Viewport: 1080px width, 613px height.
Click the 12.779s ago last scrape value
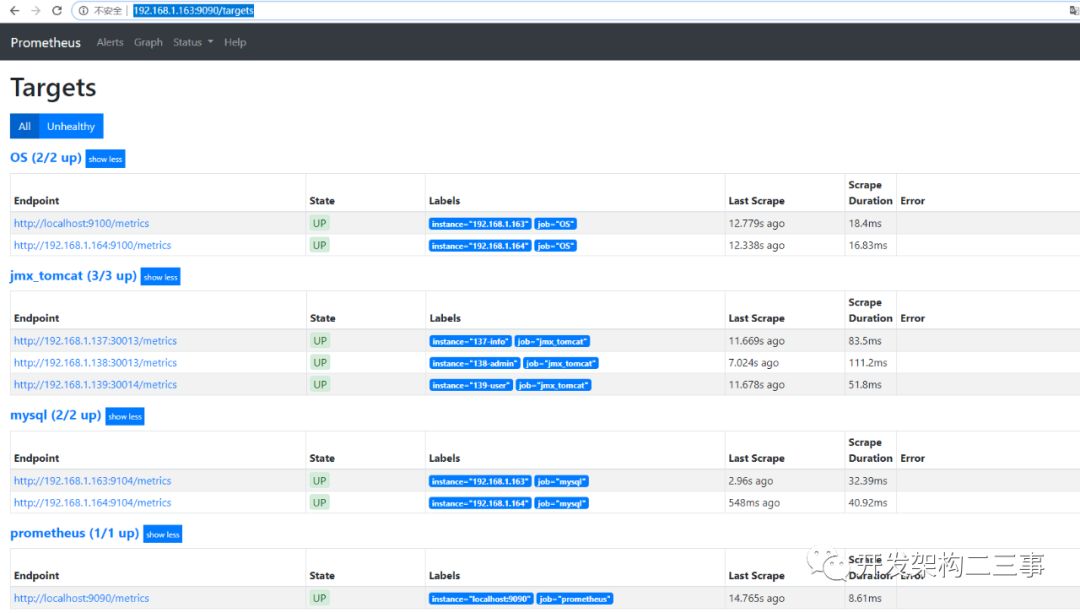756,223
